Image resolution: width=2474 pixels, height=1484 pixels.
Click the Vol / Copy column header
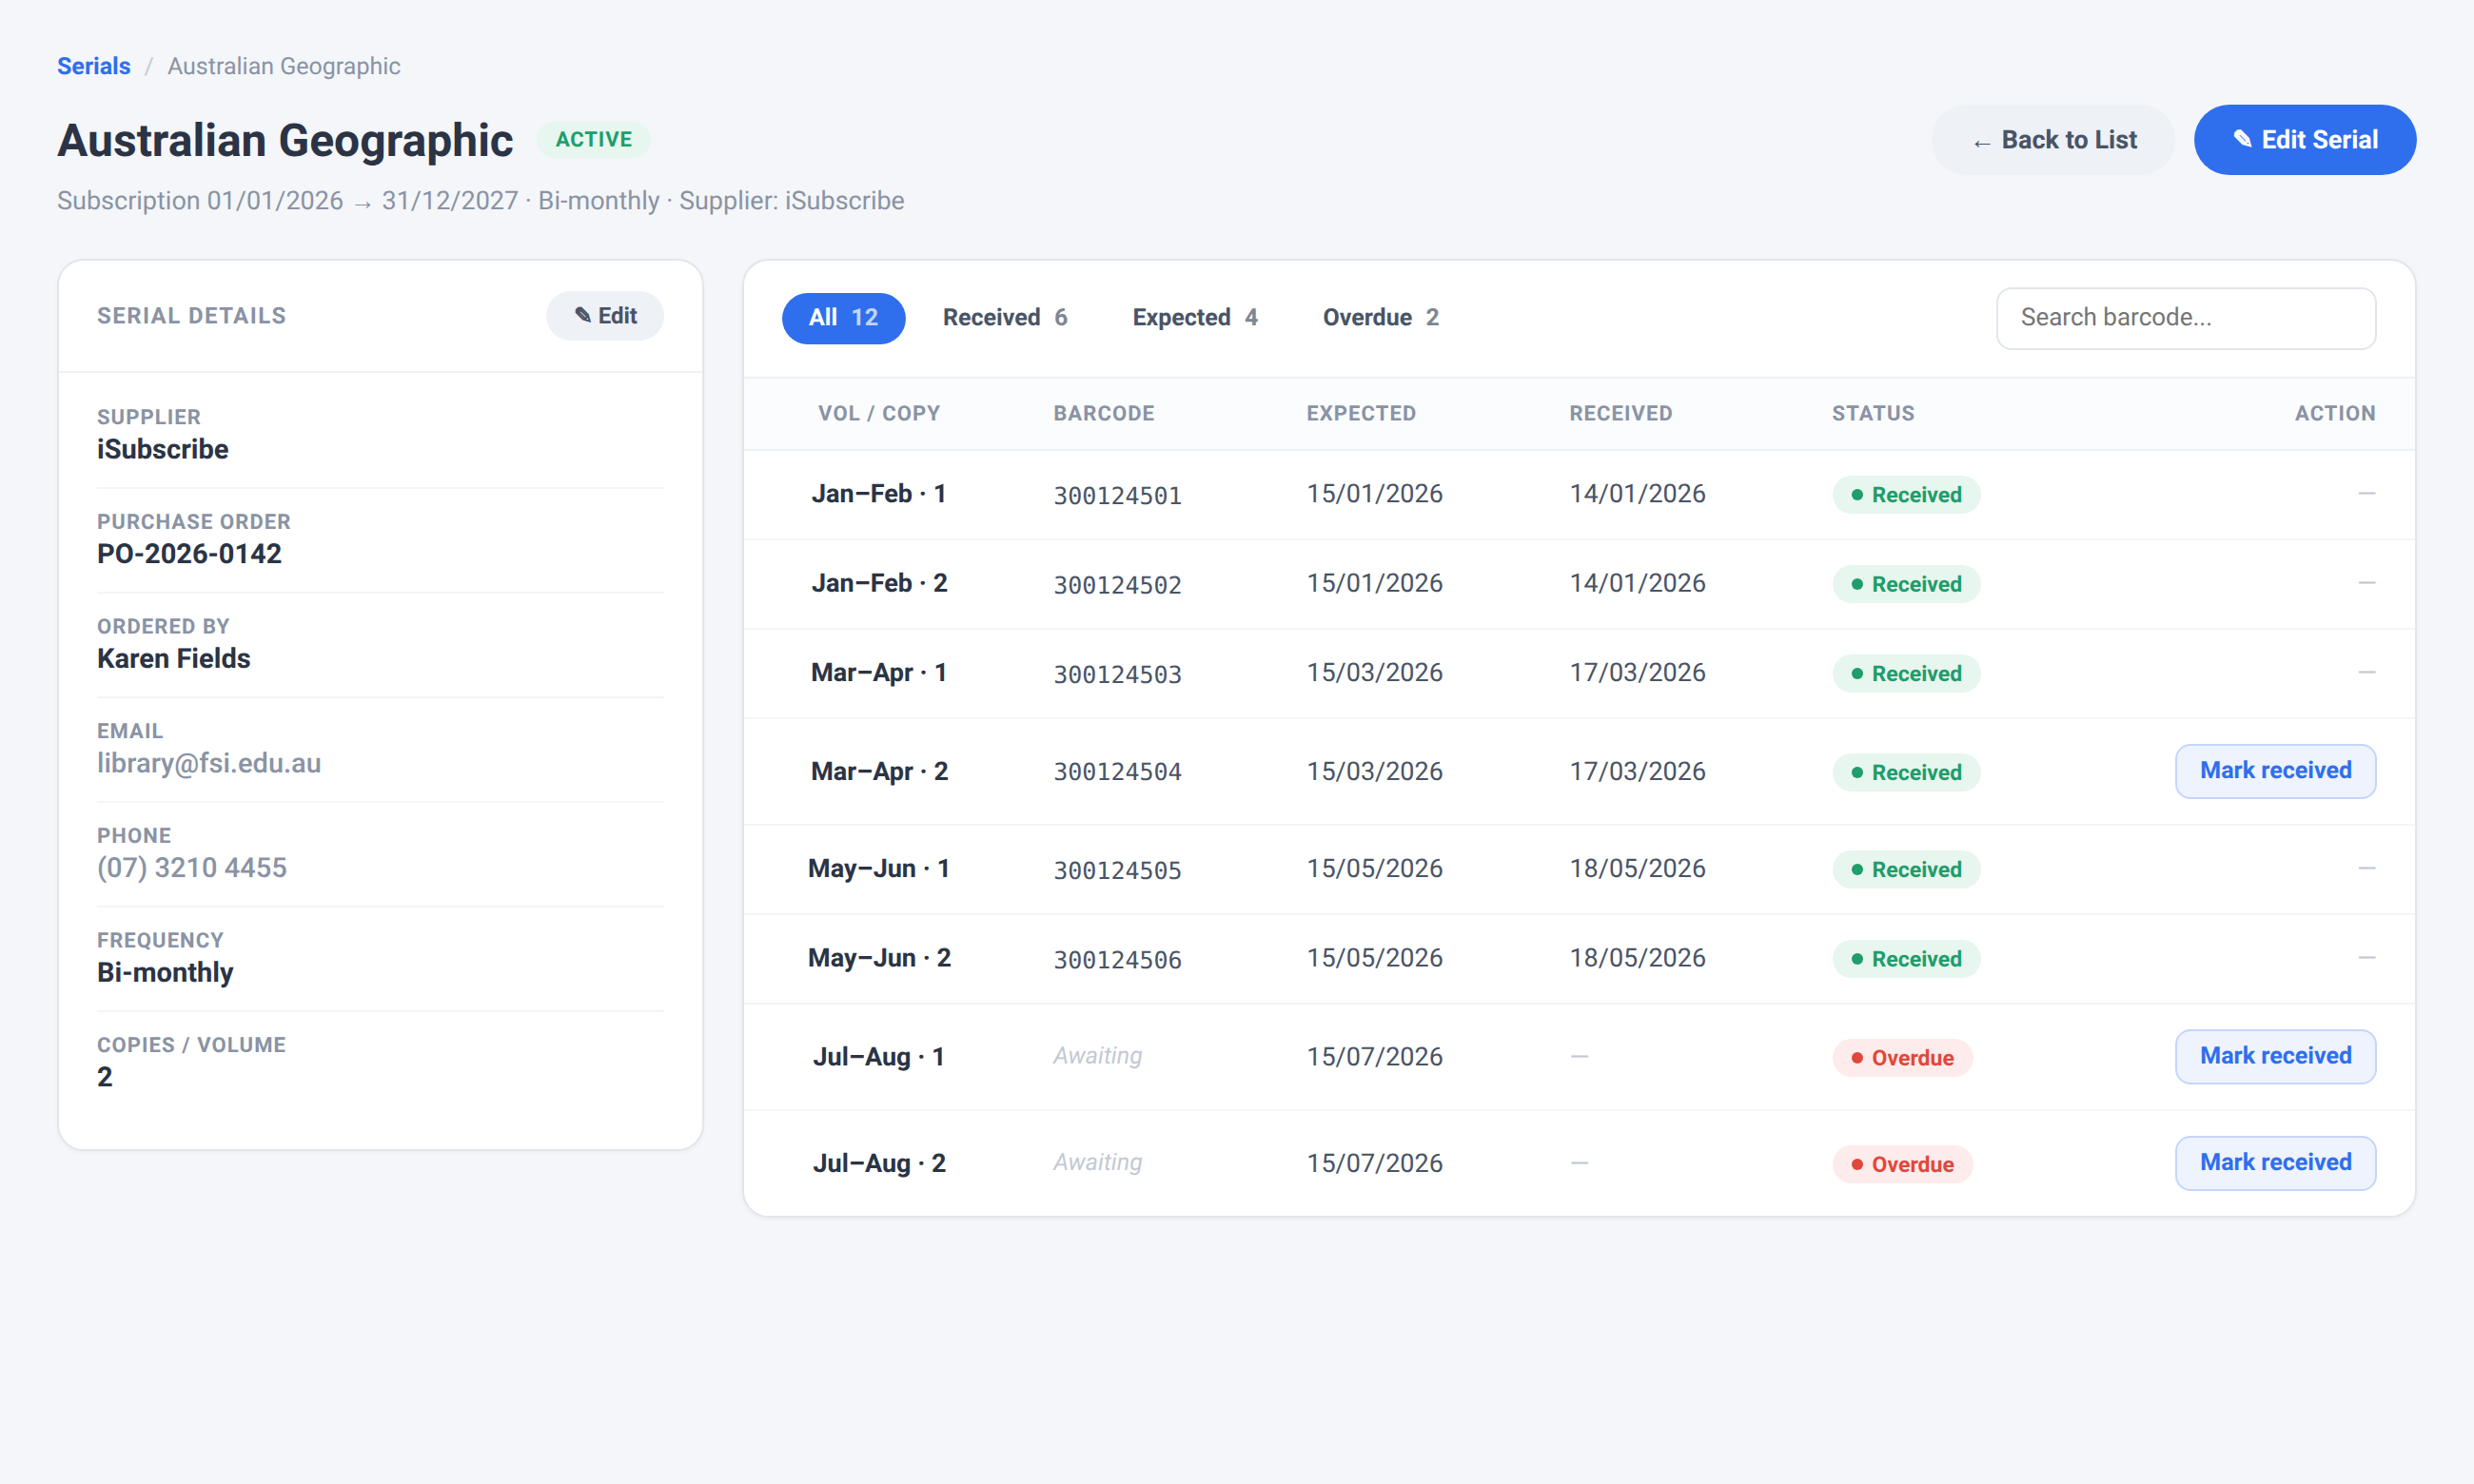(879, 414)
